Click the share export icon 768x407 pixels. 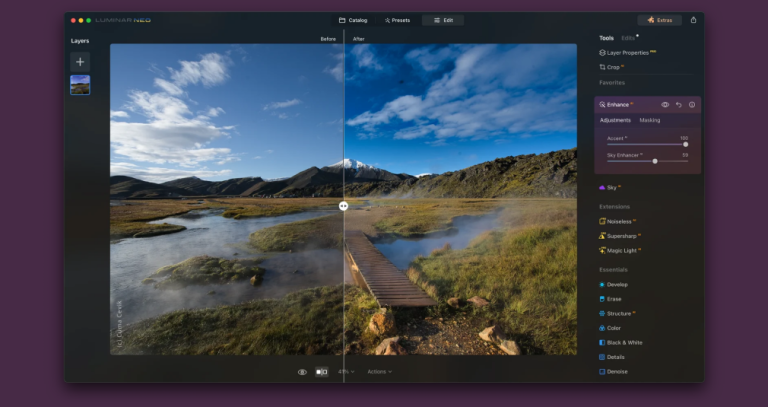(x=693, y=20)
